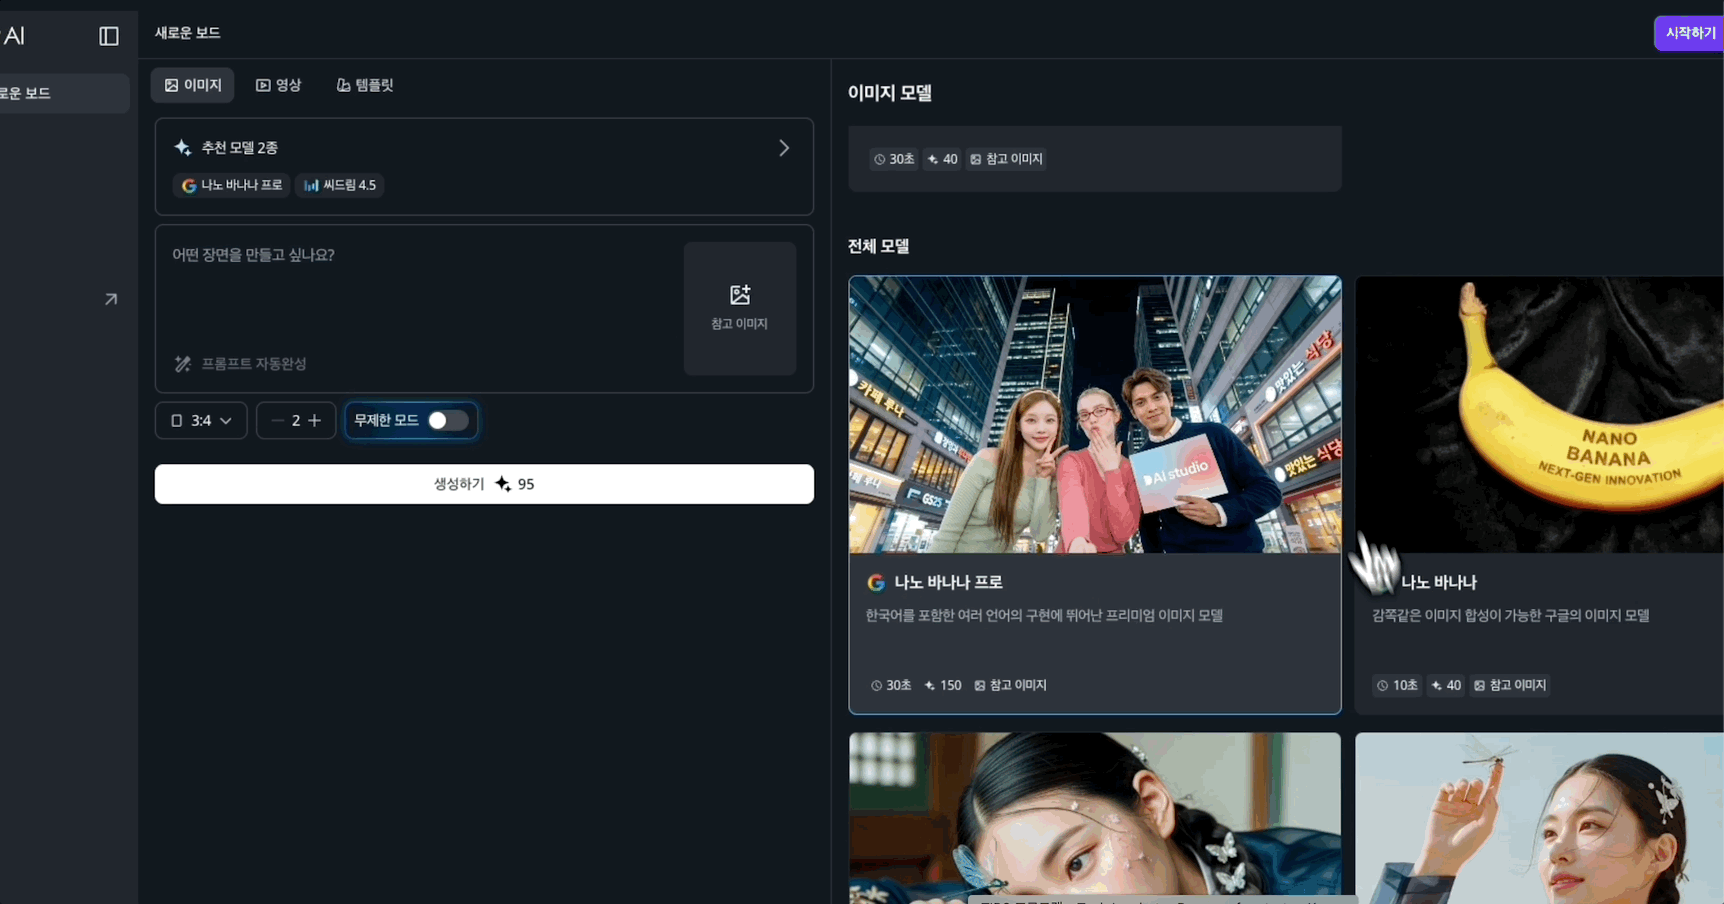Type in the 어떤 장면을 만들고 싶나요 prompt field

[x=420, y=290]
